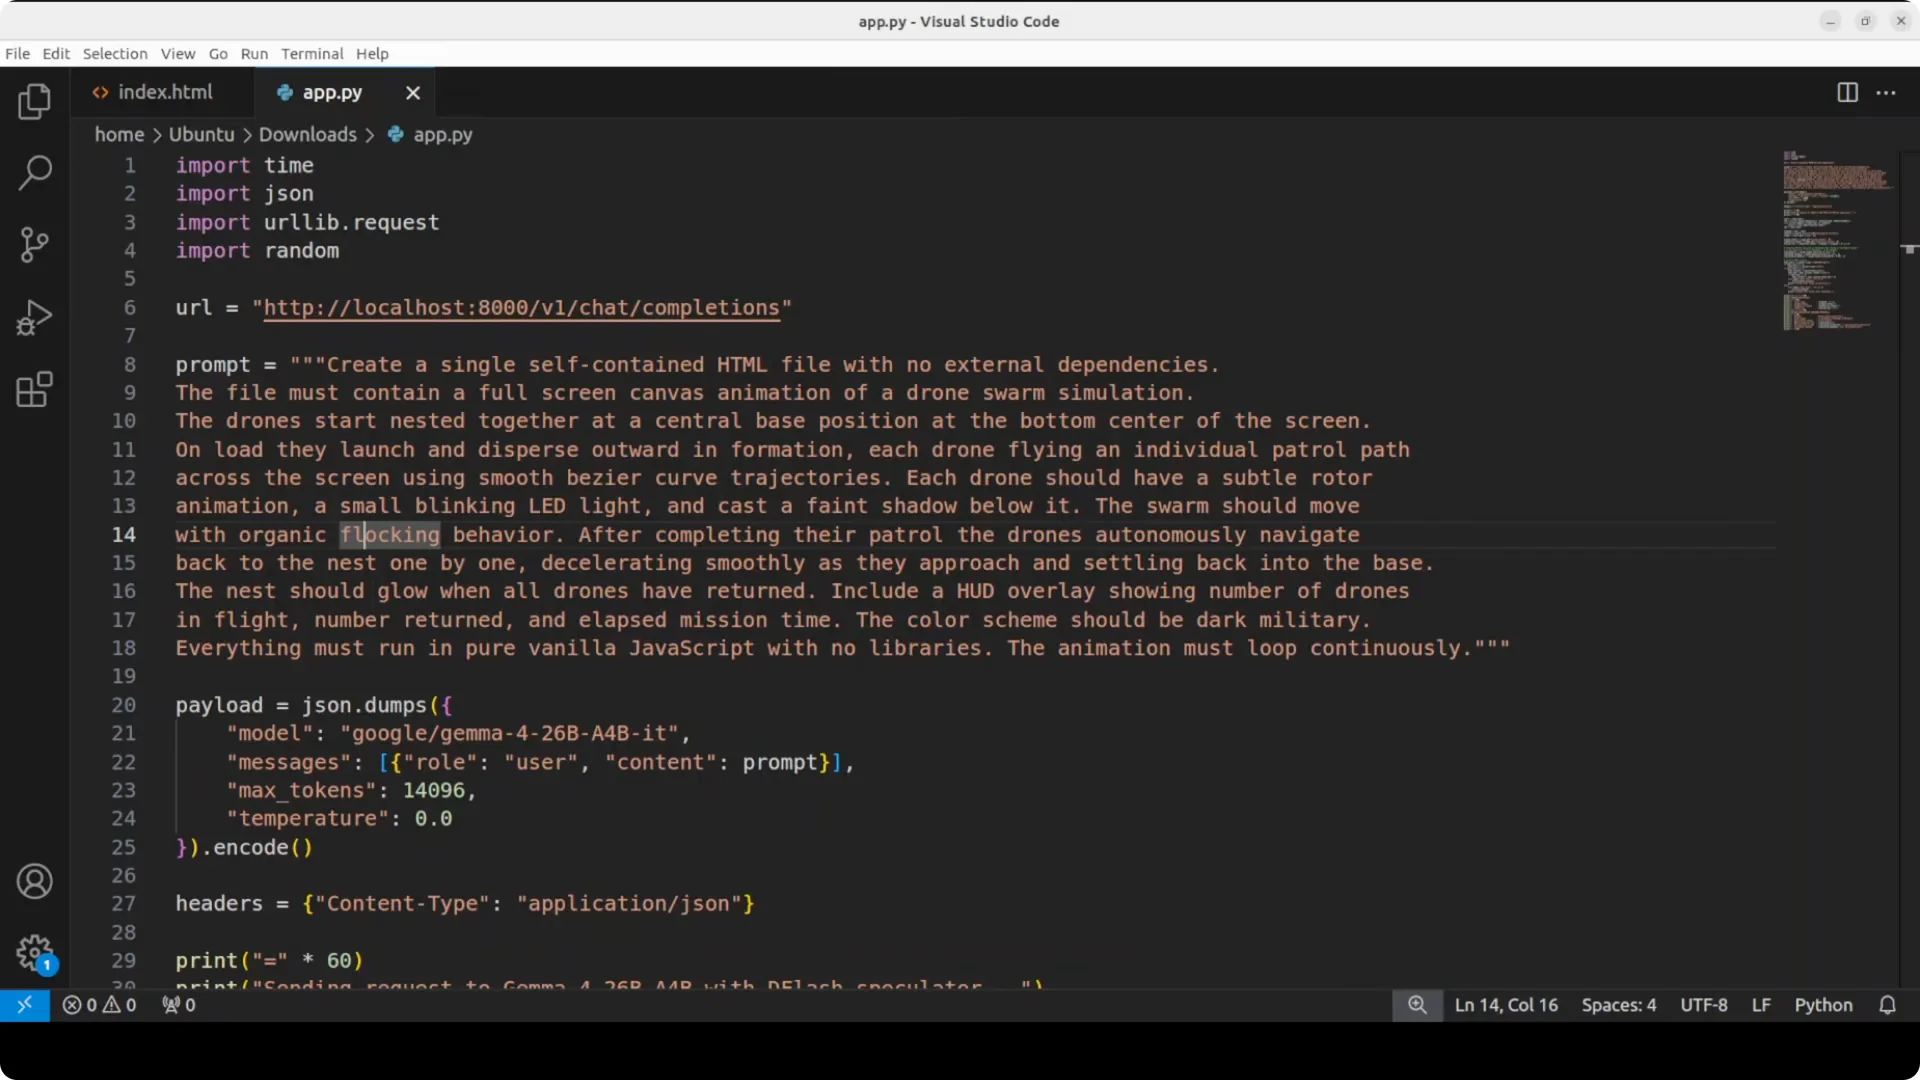Image resolution: width=1920 pixels, height=1080 pixels.
Task: Open the Search view
Action: pos(35,172)
